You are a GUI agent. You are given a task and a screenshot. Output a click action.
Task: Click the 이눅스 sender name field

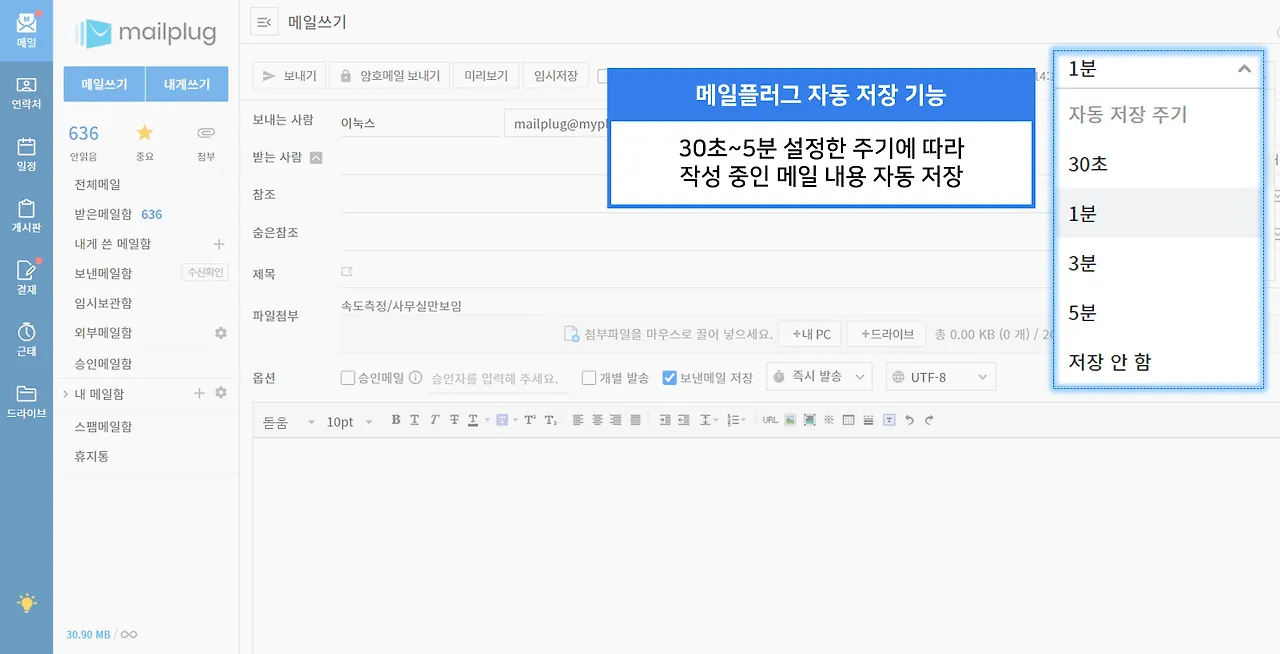coord(419,124)
